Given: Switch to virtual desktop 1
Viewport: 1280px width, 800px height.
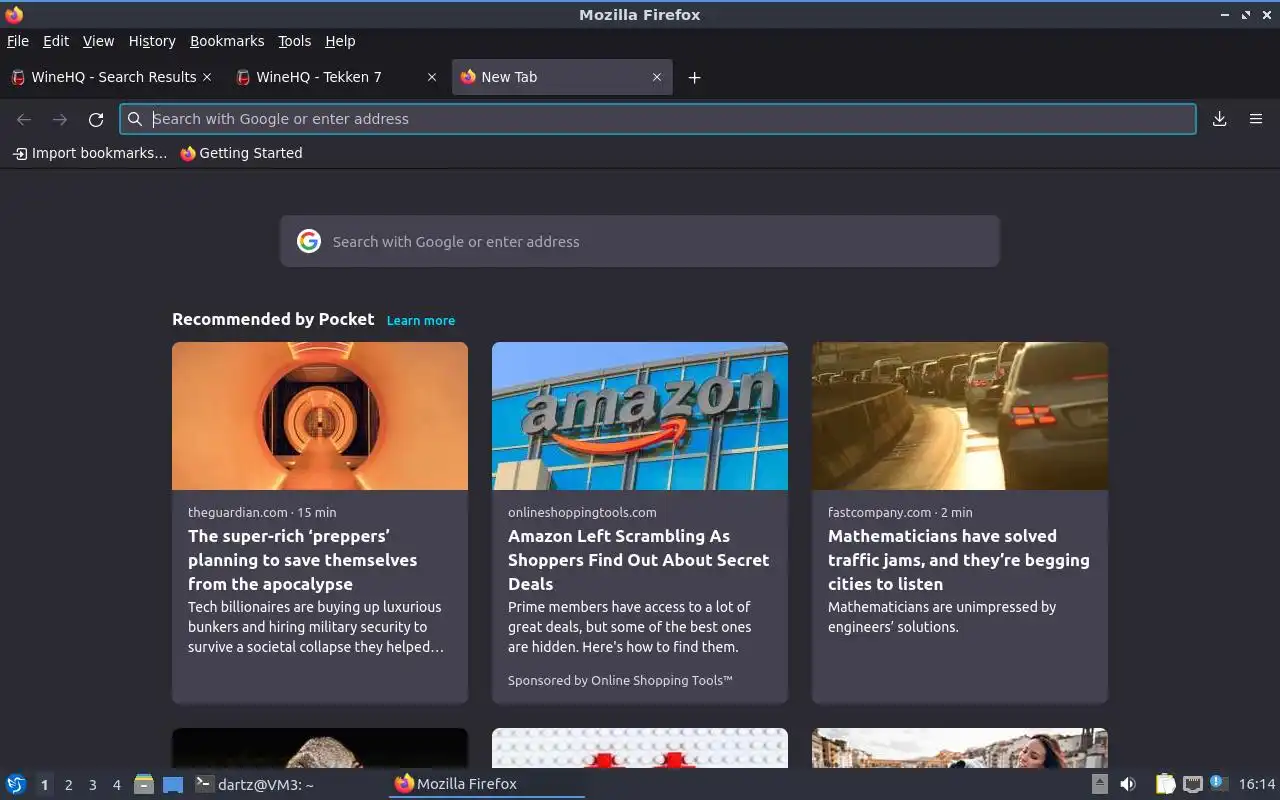Looking at the screenshot, I should [x=45, y=785].
